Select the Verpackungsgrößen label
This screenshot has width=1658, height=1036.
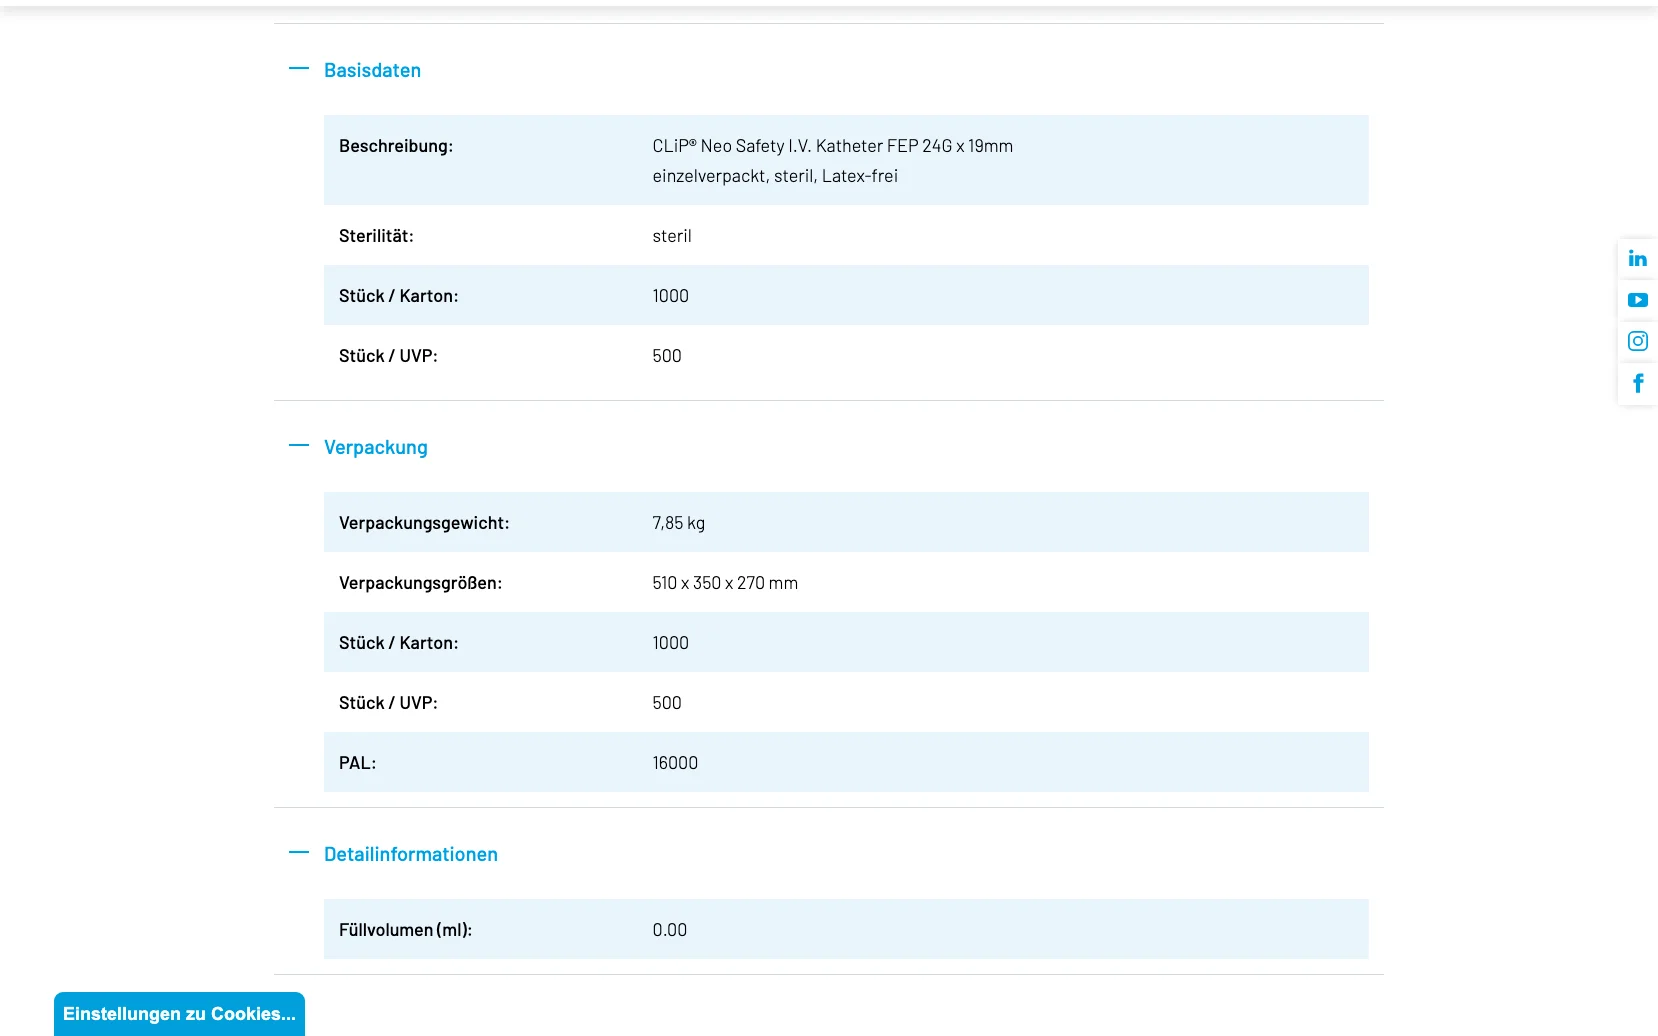click(420, 583)
